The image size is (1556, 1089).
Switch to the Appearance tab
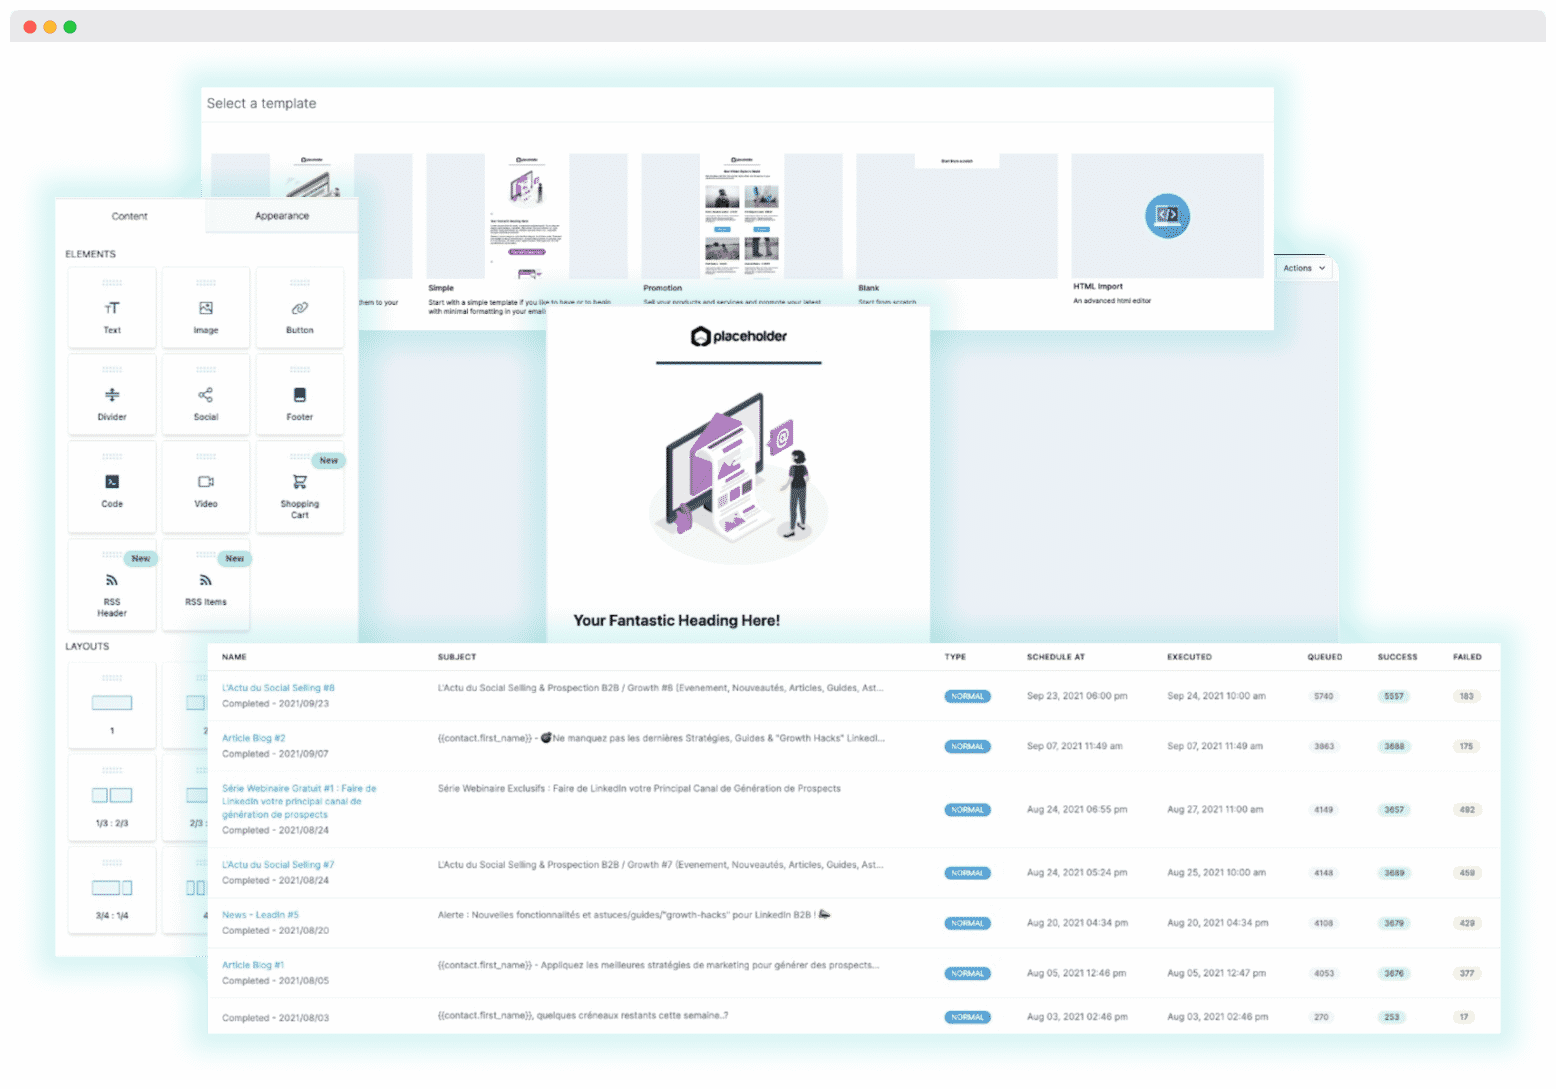point(282,216)
